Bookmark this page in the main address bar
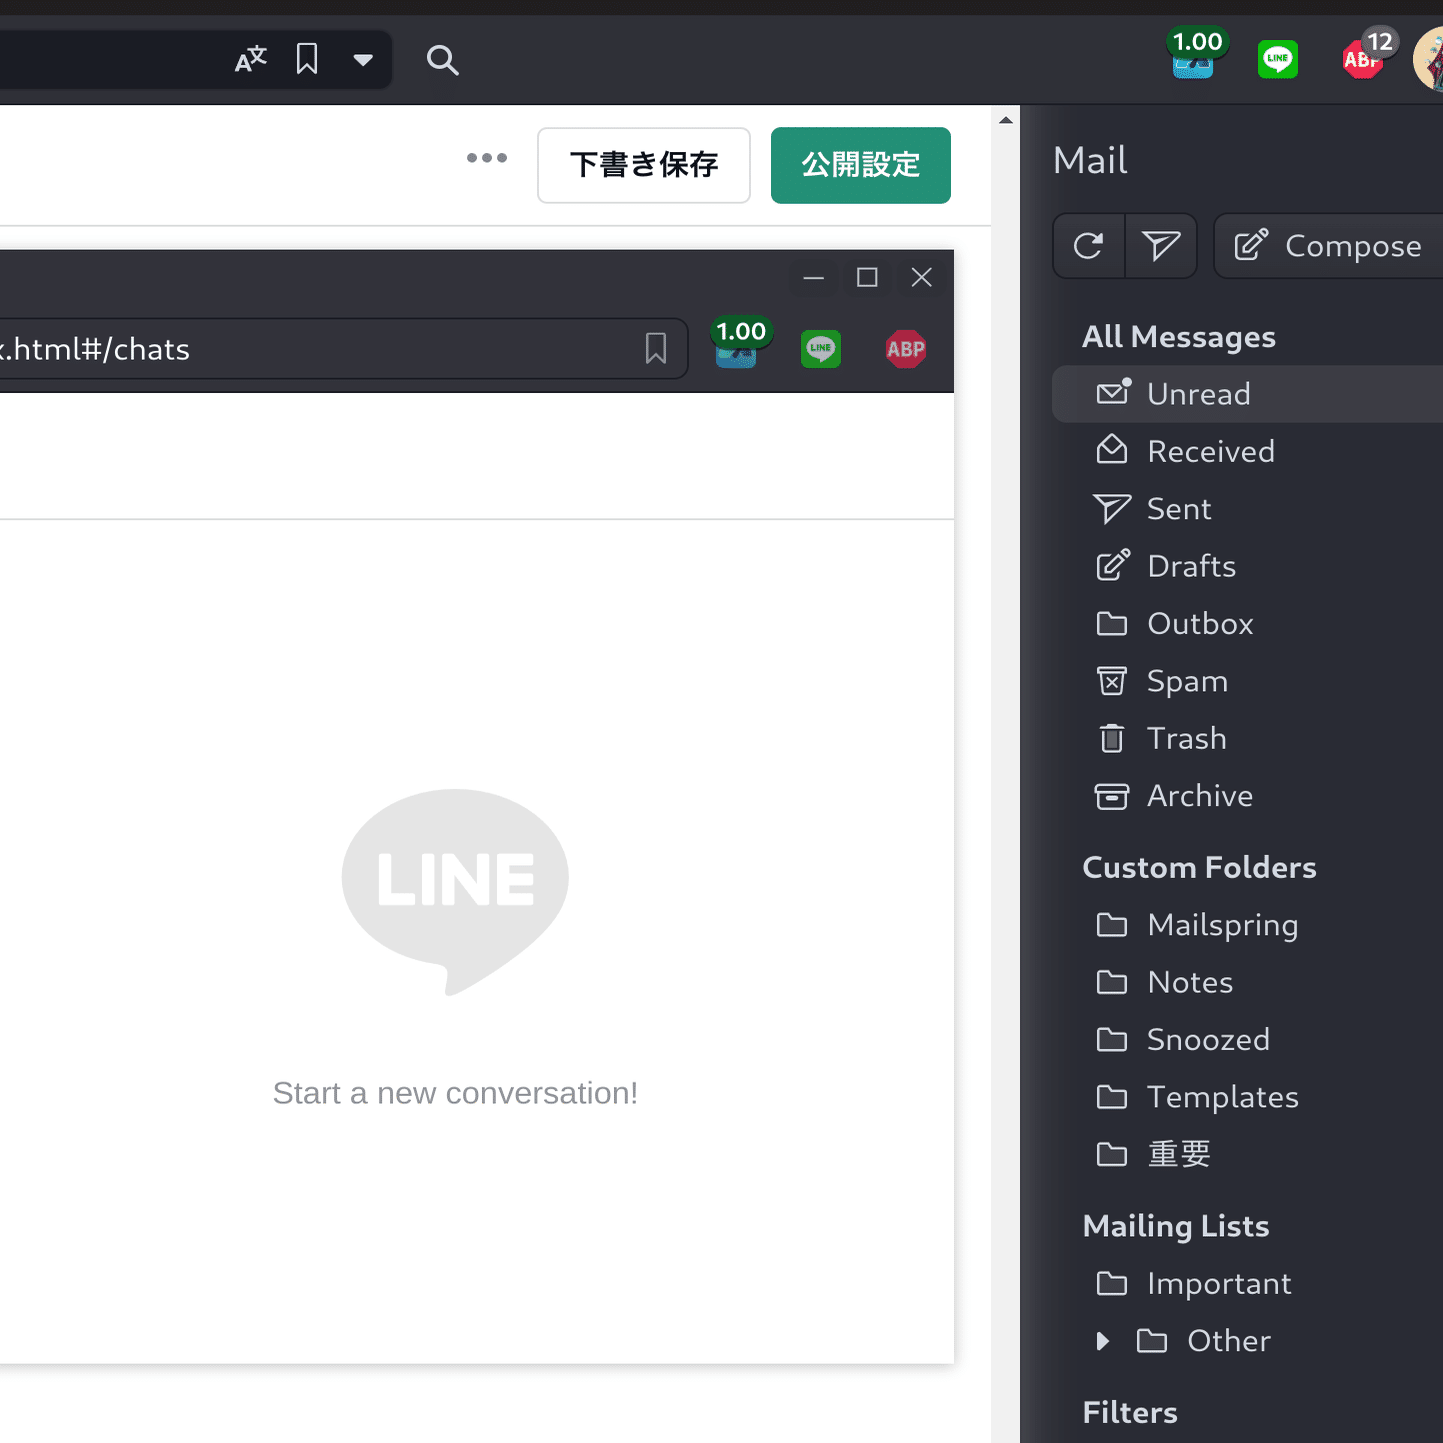The width and height of the screenshot is (1443, 1443). pyautogui.click(x=307, y=60)
